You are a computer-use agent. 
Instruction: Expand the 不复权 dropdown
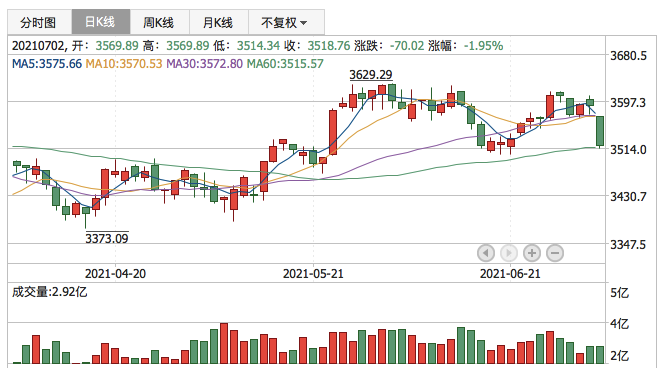pyautogui.click(x=286, y=22)
